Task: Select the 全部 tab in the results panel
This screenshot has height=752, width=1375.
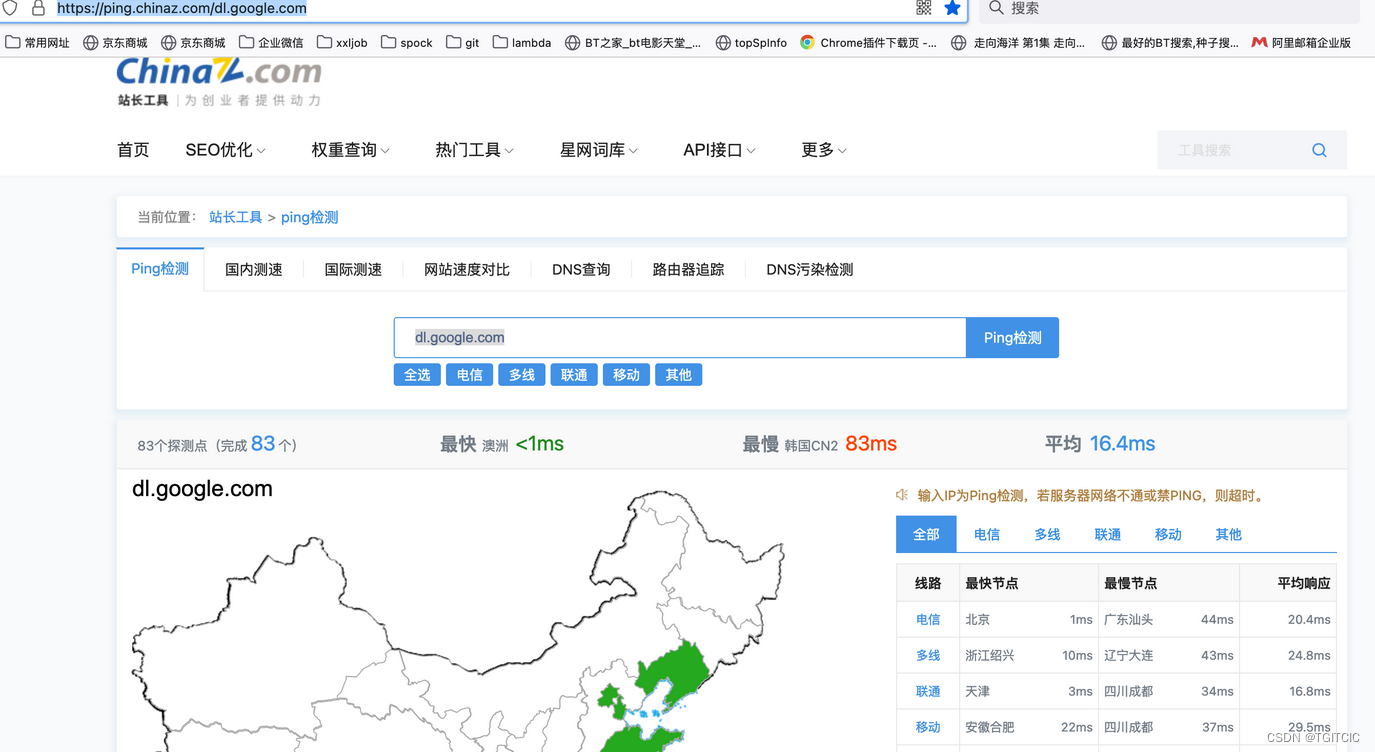Action: click(926, 534)
